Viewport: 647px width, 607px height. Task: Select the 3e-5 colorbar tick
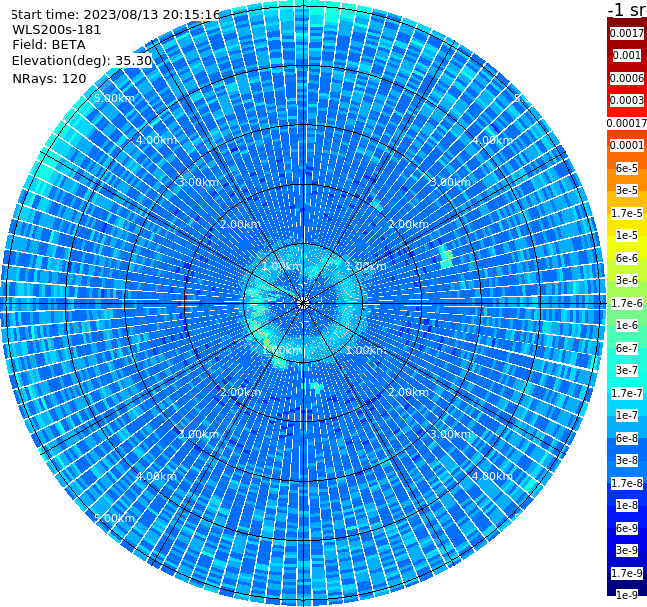pyautogui.click(x=627, y=190)
